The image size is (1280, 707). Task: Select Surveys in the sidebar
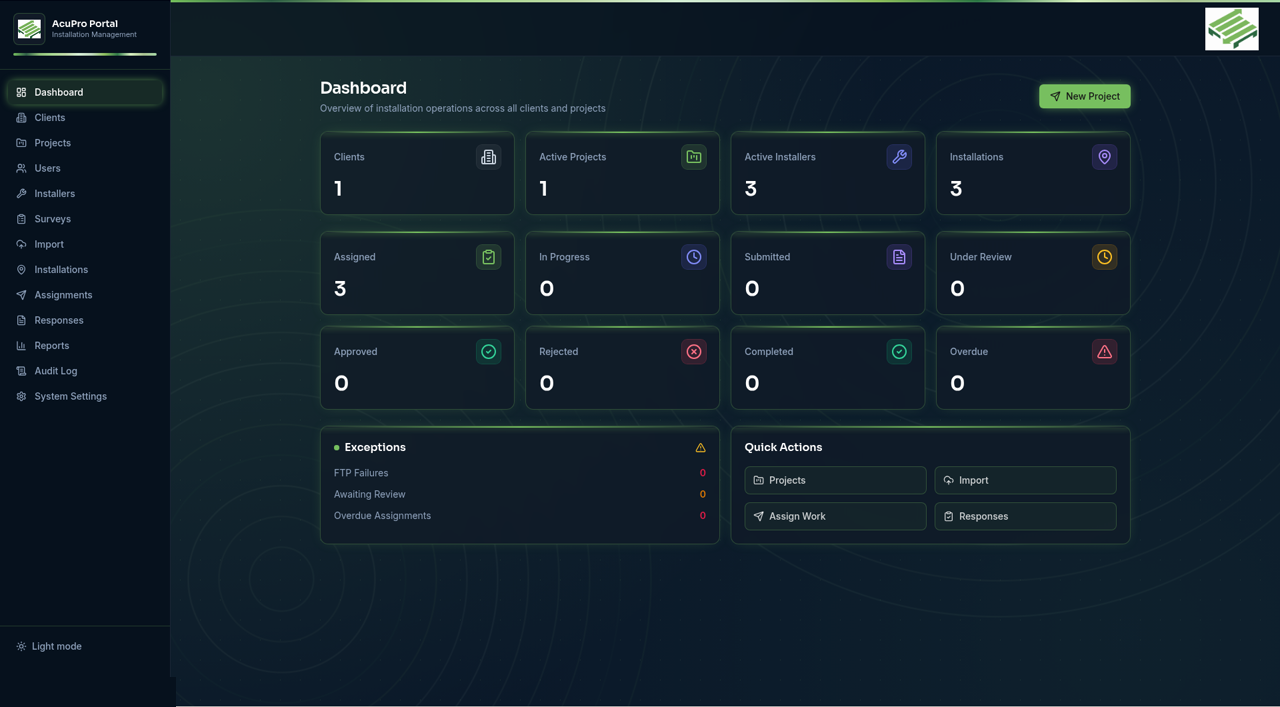pos(85,219)
